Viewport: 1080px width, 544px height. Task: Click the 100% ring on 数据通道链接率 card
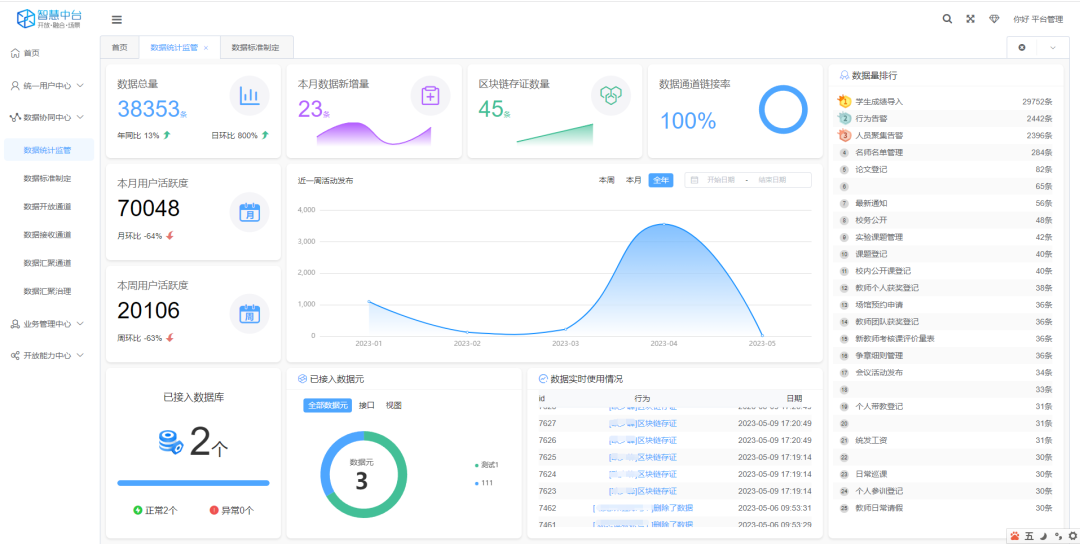tap(783, 110)
